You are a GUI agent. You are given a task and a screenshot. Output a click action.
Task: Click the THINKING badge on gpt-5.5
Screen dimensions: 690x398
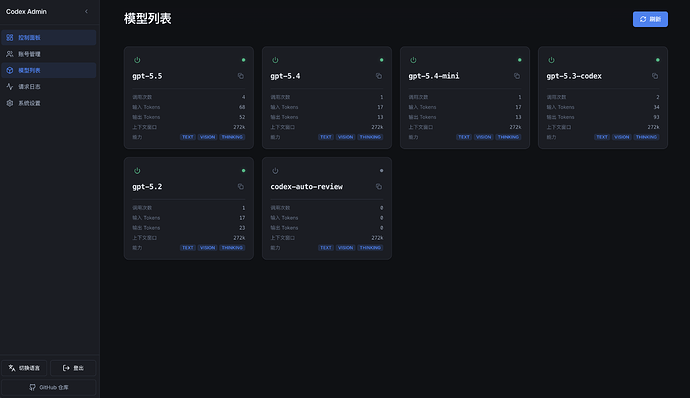tap(232, 137)
